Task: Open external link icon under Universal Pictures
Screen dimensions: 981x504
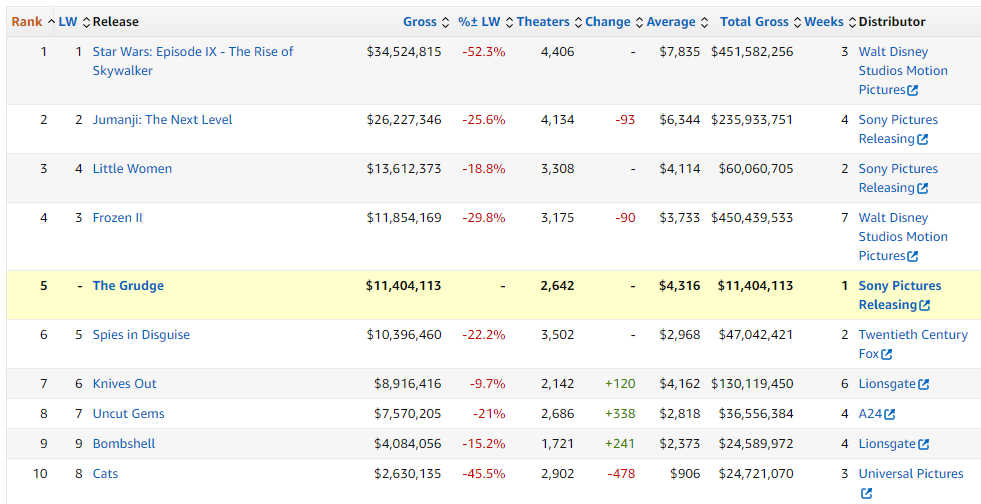Action: click(866, 493)
